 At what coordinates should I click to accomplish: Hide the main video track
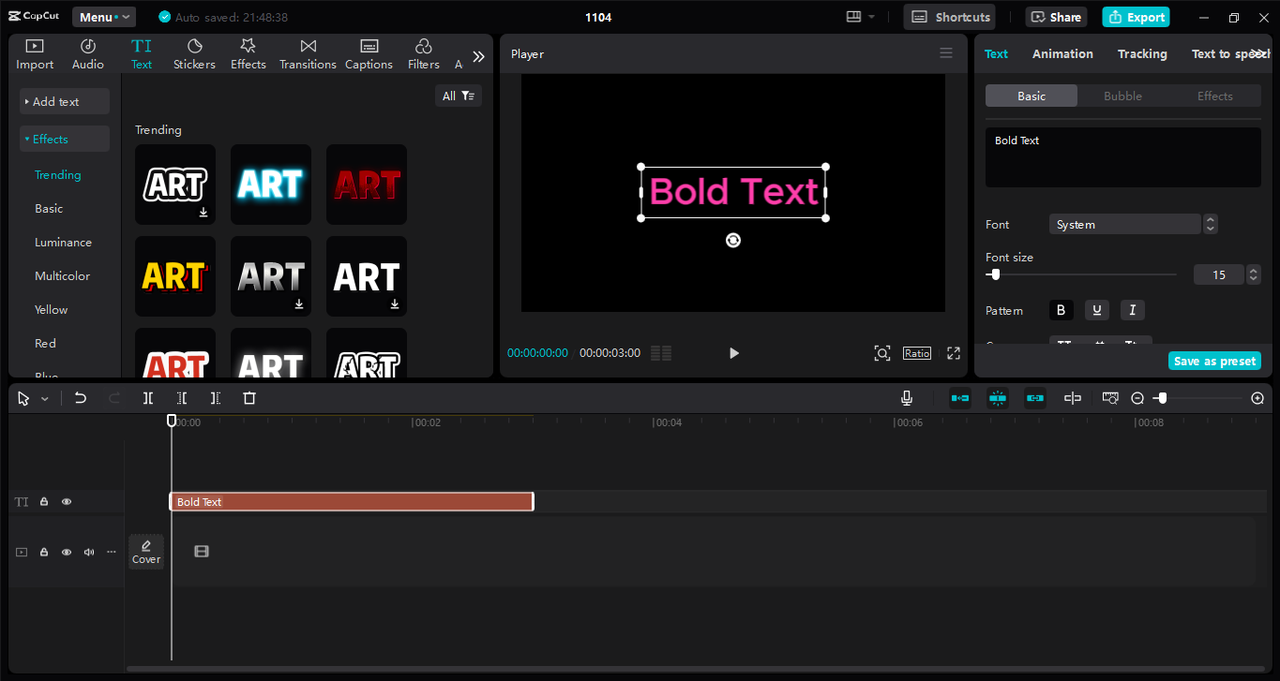[67, 552]
